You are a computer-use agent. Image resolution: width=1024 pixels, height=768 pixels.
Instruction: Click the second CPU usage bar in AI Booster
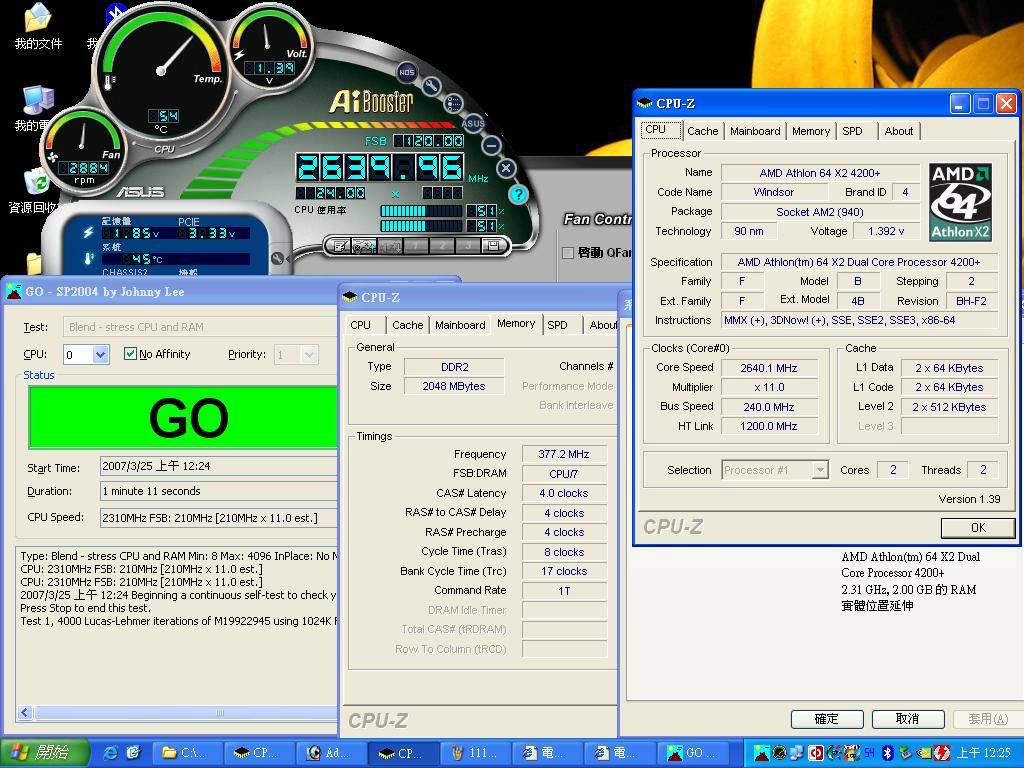(x=421, y=226)
